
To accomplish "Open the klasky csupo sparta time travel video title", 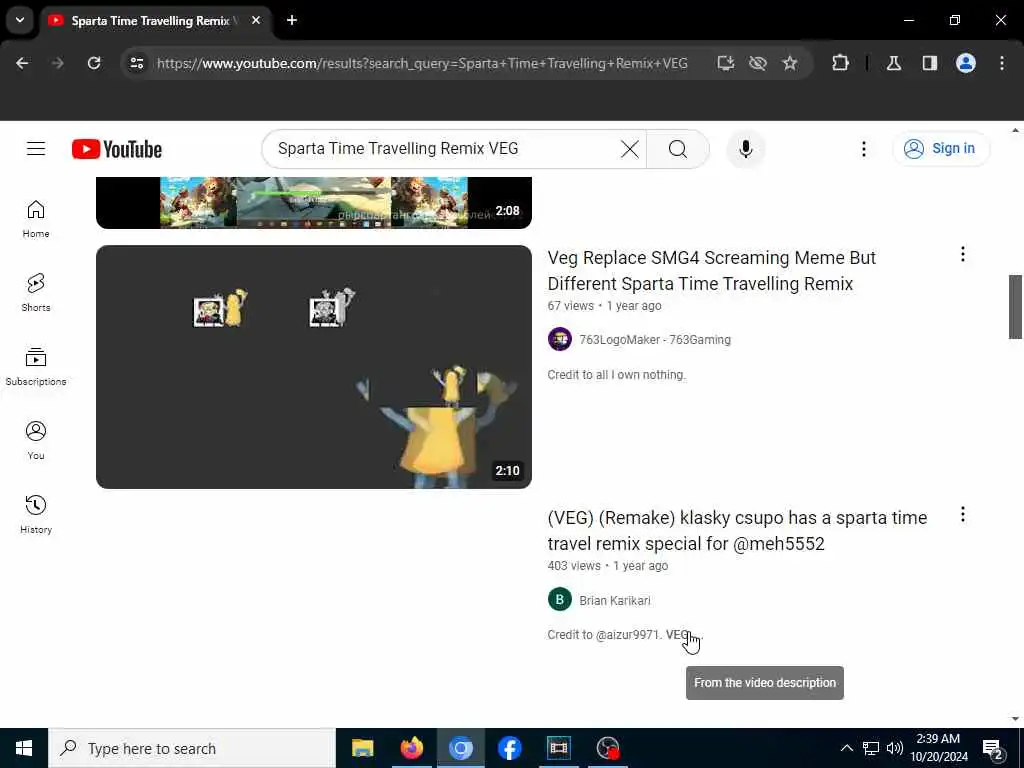I will [x=737, y=530].
